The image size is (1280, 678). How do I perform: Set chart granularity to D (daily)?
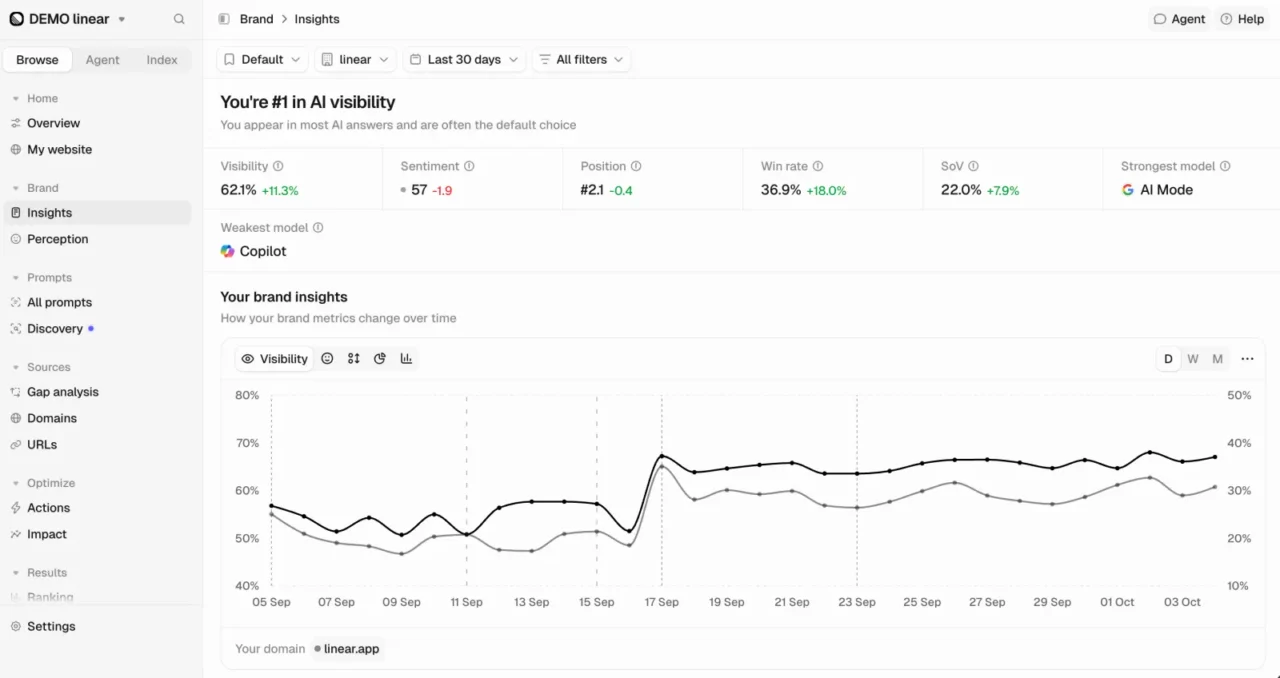click(1168, 359)
